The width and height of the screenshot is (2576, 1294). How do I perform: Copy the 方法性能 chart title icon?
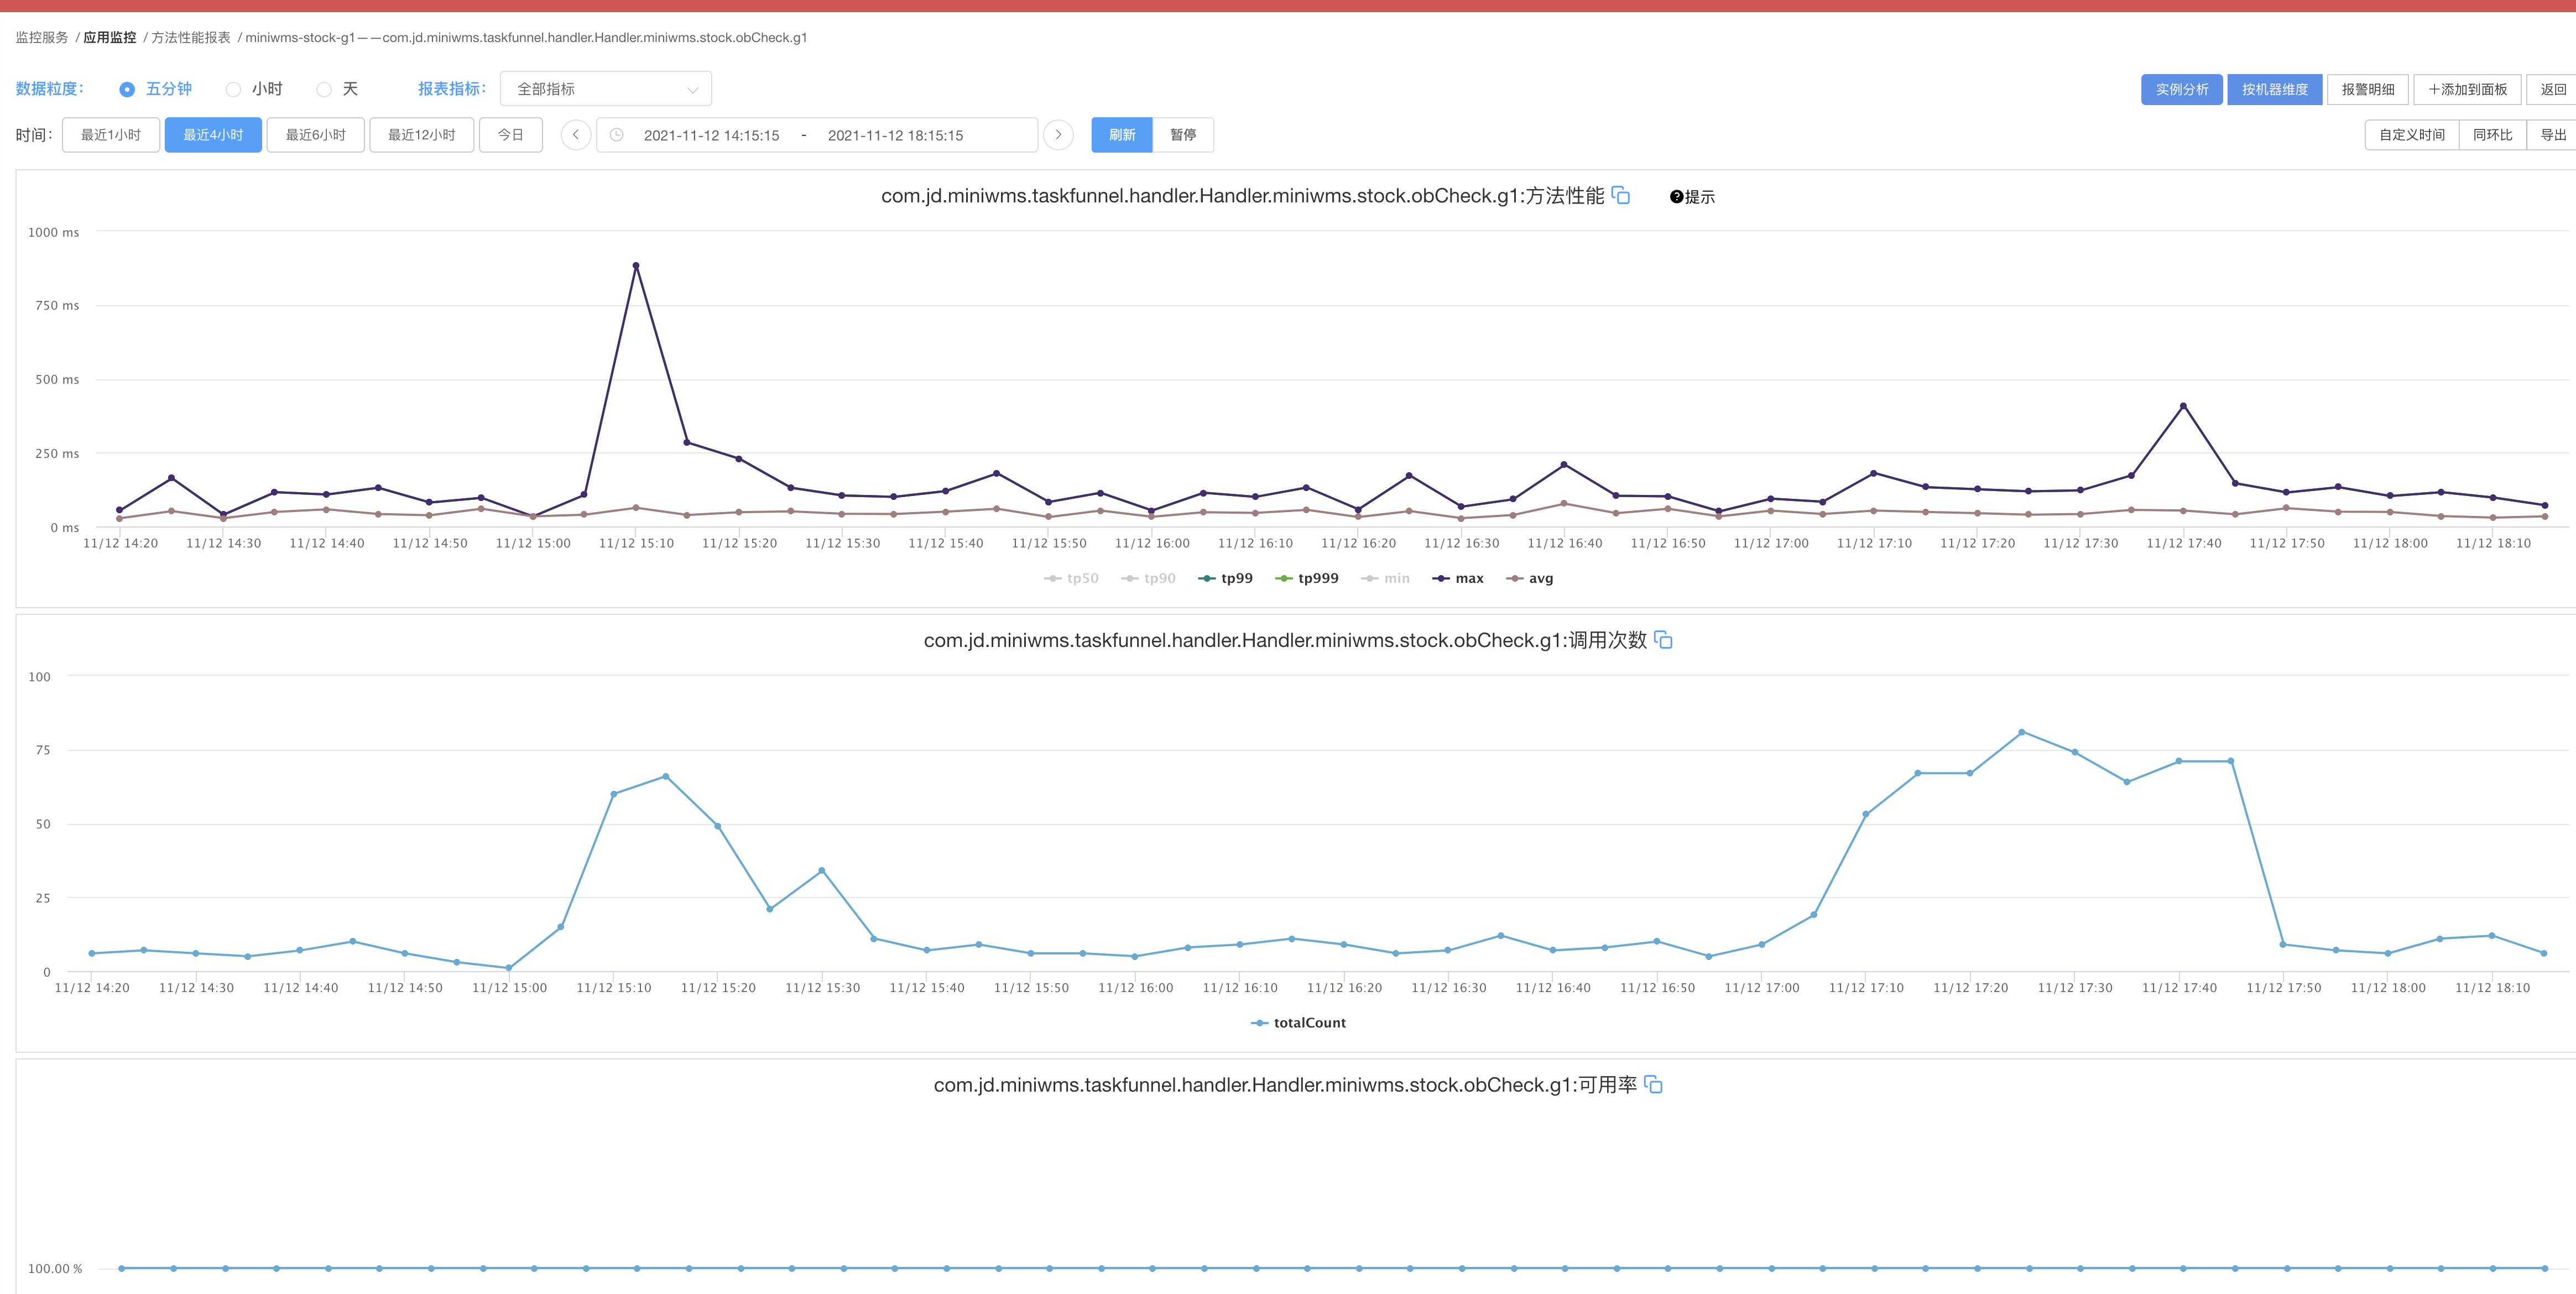pyautogui.click(x=1621, y=196)
